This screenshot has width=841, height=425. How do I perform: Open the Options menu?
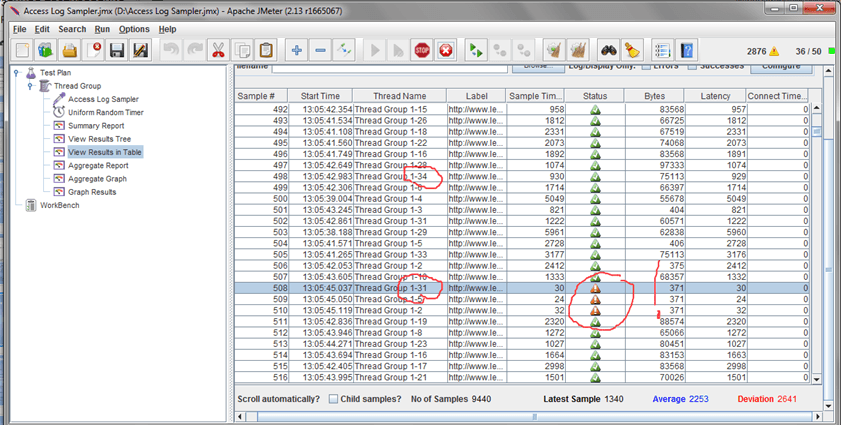(134, 29)
